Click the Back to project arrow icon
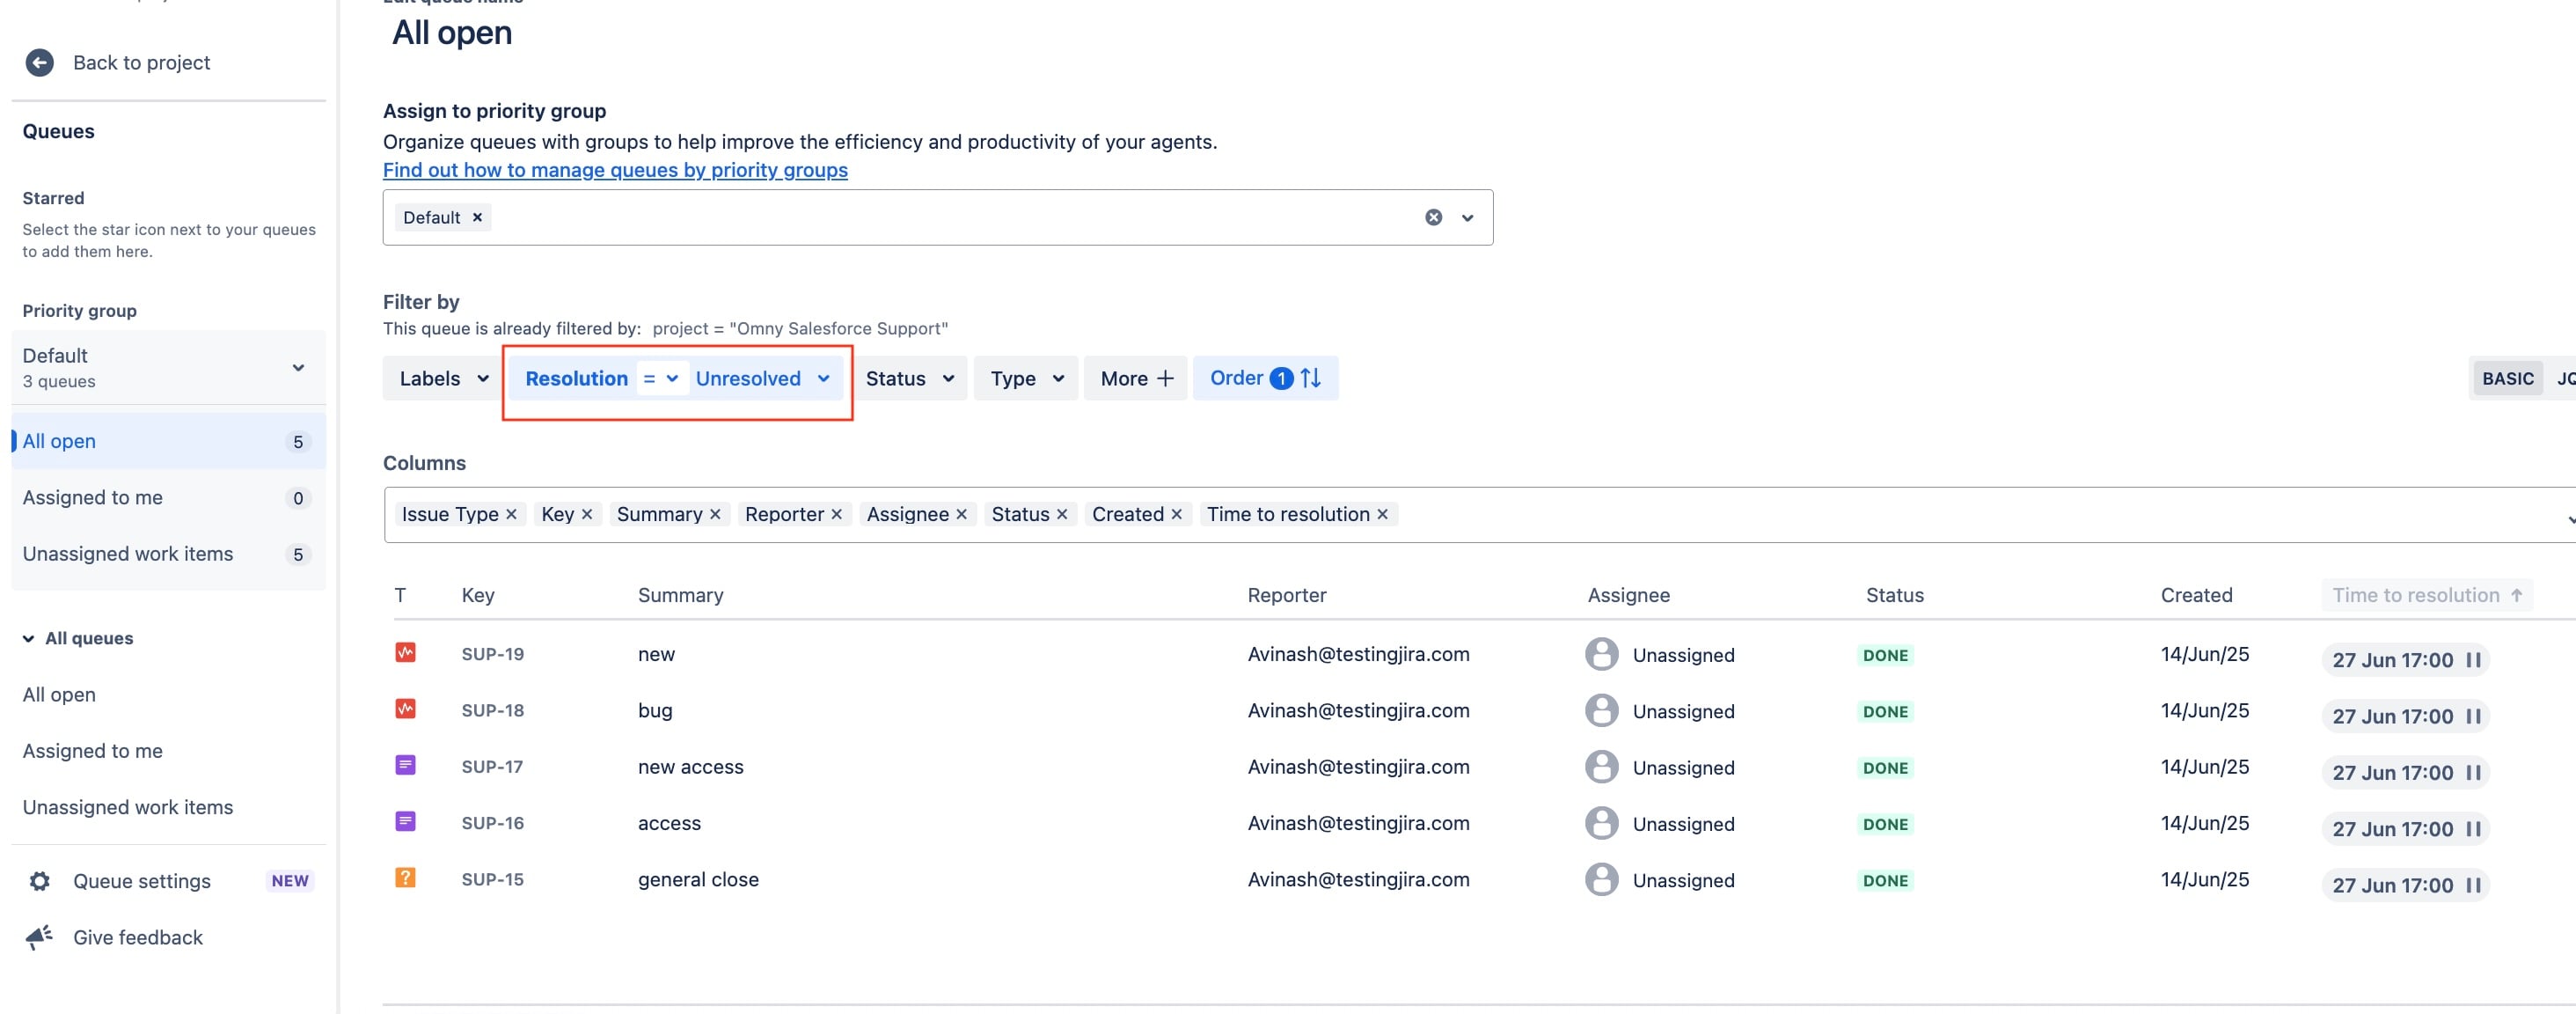The height and width of the screenshot is (1014, 2576). tap(39, 63)
